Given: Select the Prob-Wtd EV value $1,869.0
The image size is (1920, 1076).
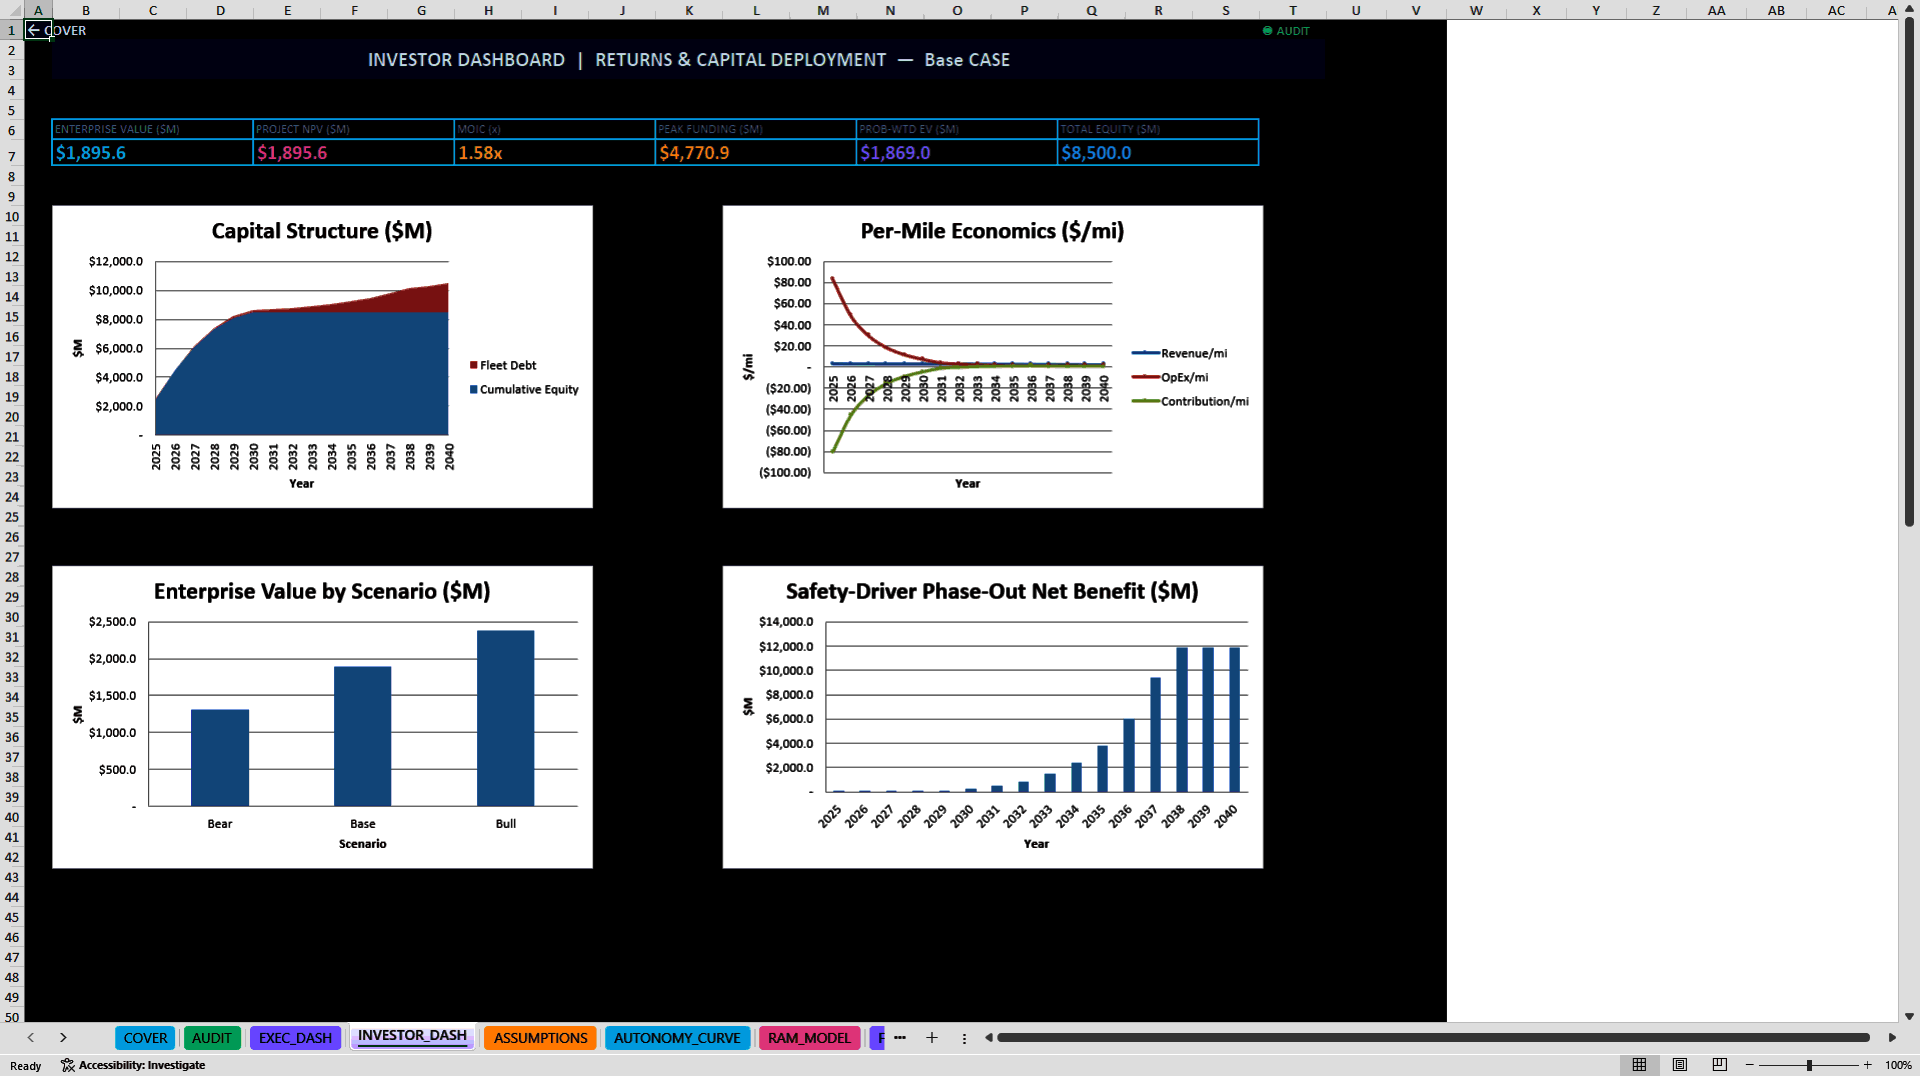Looking at the screenshot, I should coord(956,153).
